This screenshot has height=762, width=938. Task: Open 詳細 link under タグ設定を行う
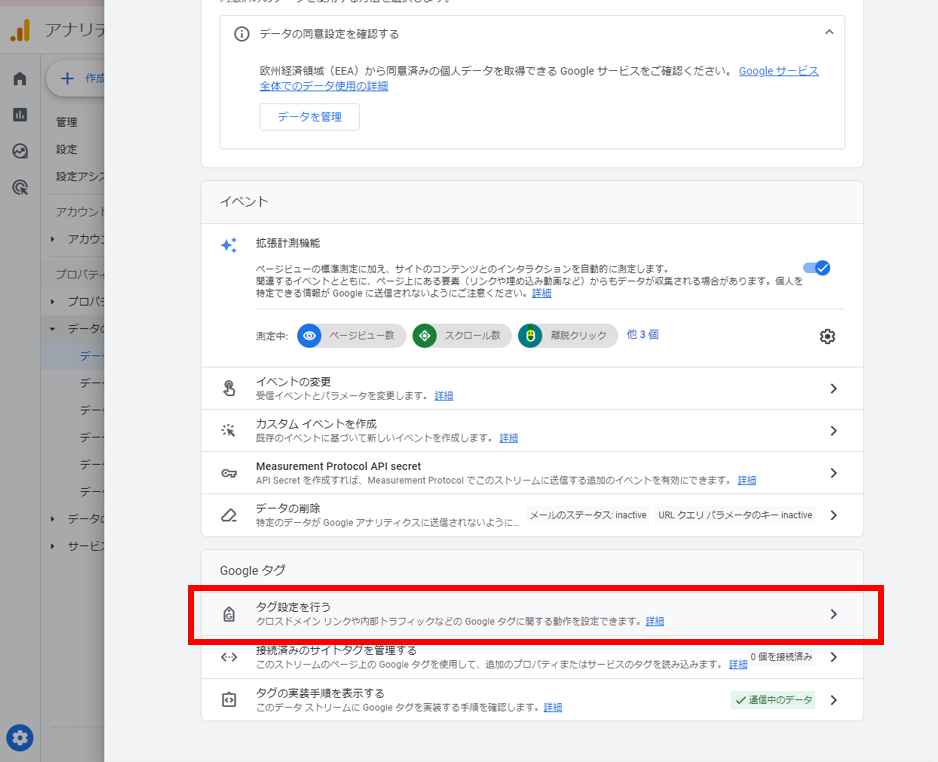(x=654, y=621)
